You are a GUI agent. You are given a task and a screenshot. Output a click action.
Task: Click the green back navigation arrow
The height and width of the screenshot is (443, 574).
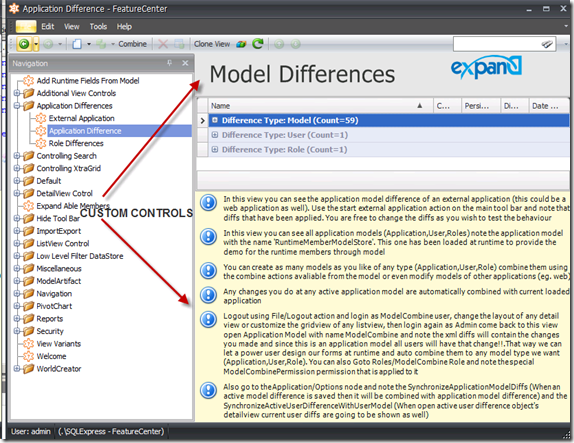[x=24, y=44]
